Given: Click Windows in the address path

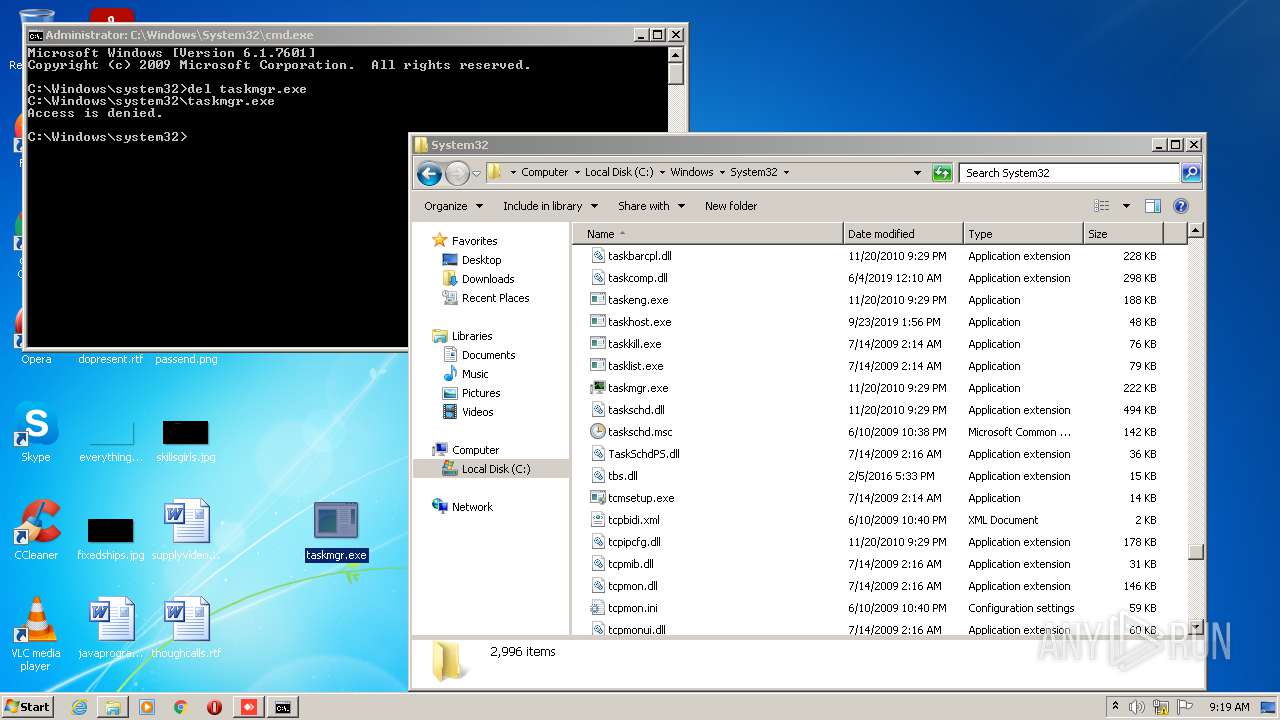Looking at the screenshot, I should point(692,172).
